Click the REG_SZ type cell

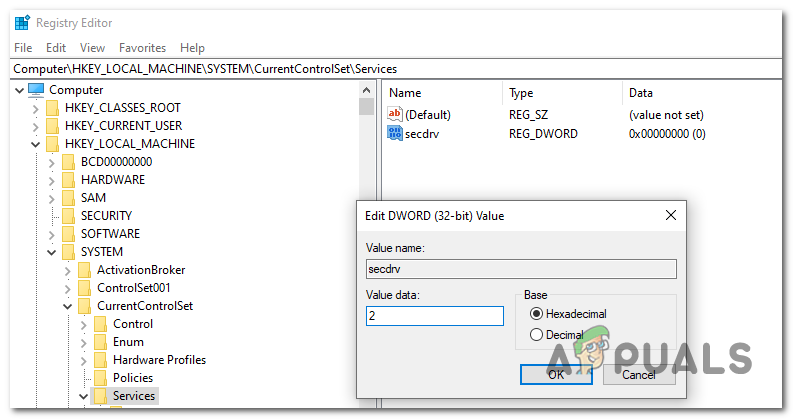coord(528,115)
